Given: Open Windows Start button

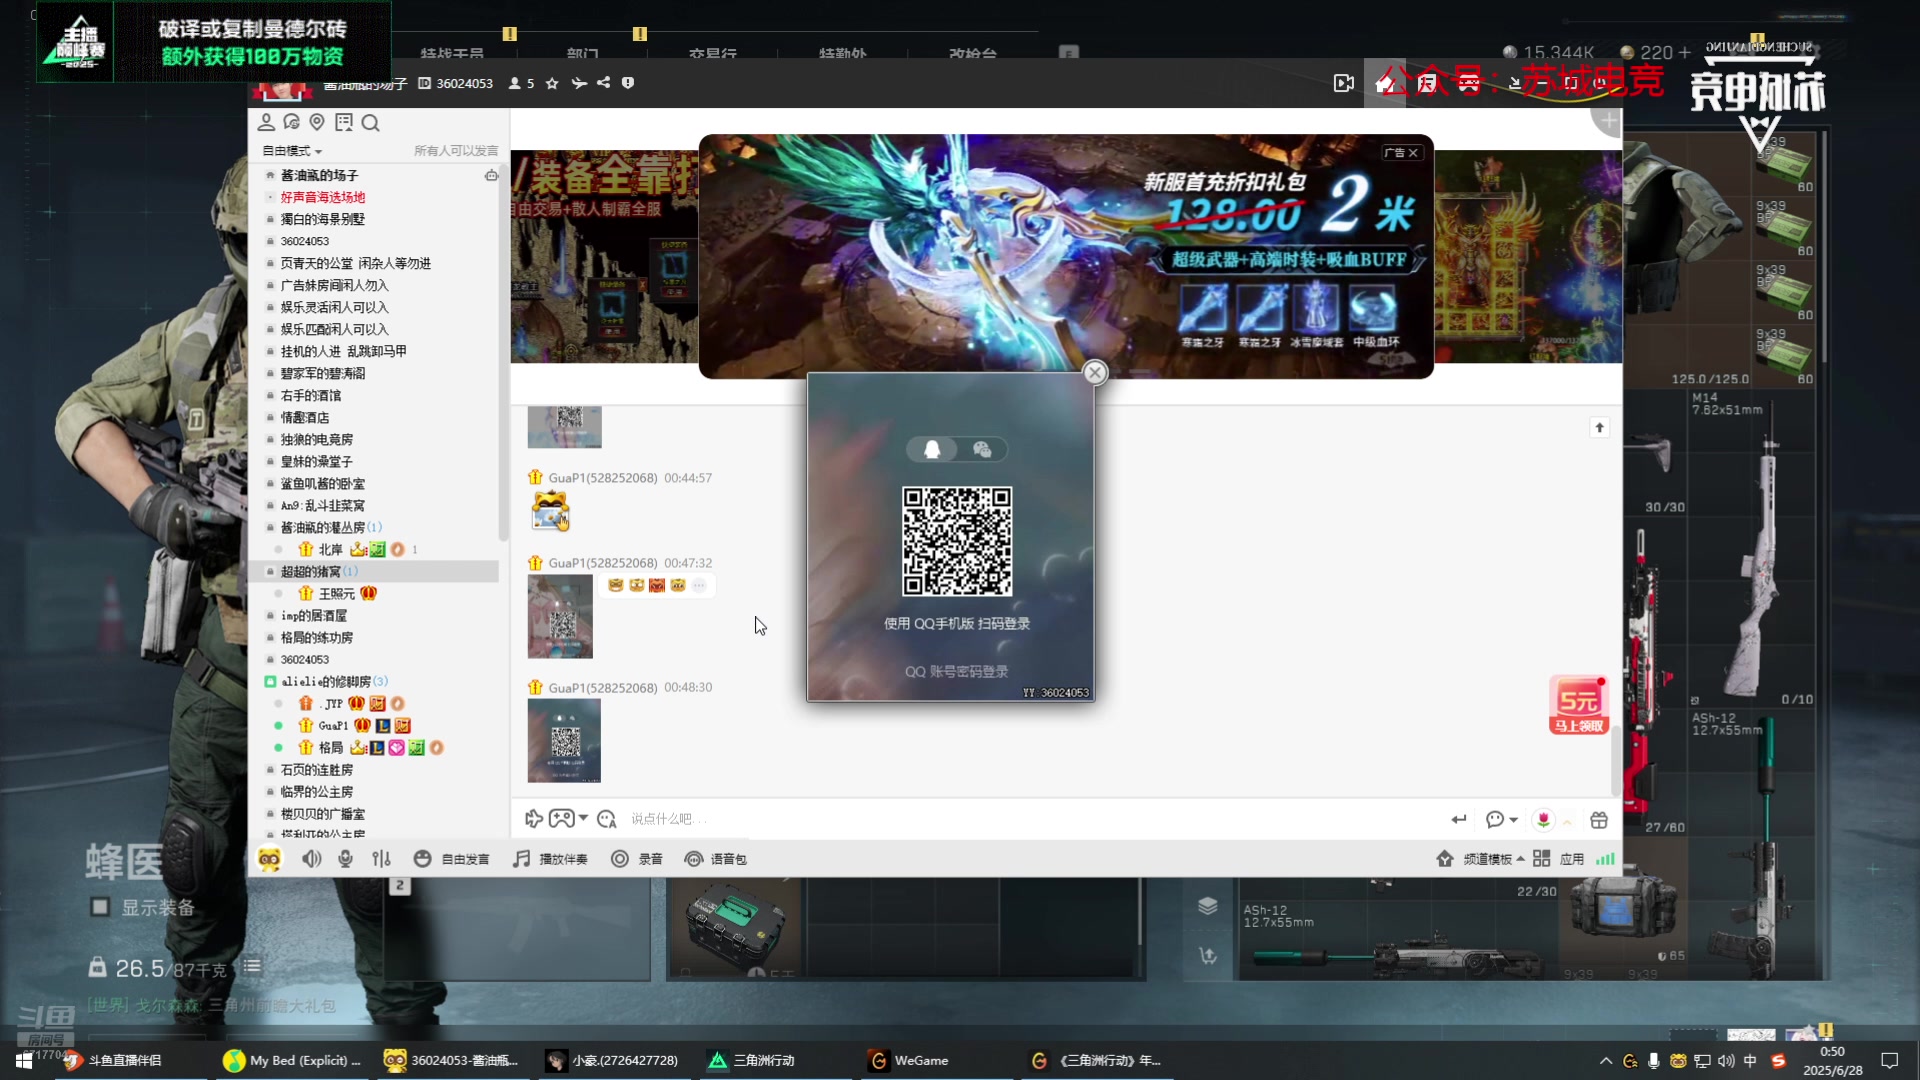Looking at the screenshot, I should (x=24, y=1061).
